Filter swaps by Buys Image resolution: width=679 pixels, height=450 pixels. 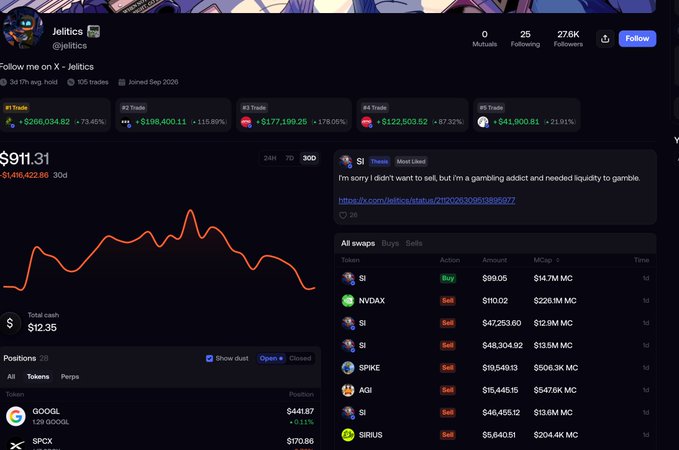390,243
